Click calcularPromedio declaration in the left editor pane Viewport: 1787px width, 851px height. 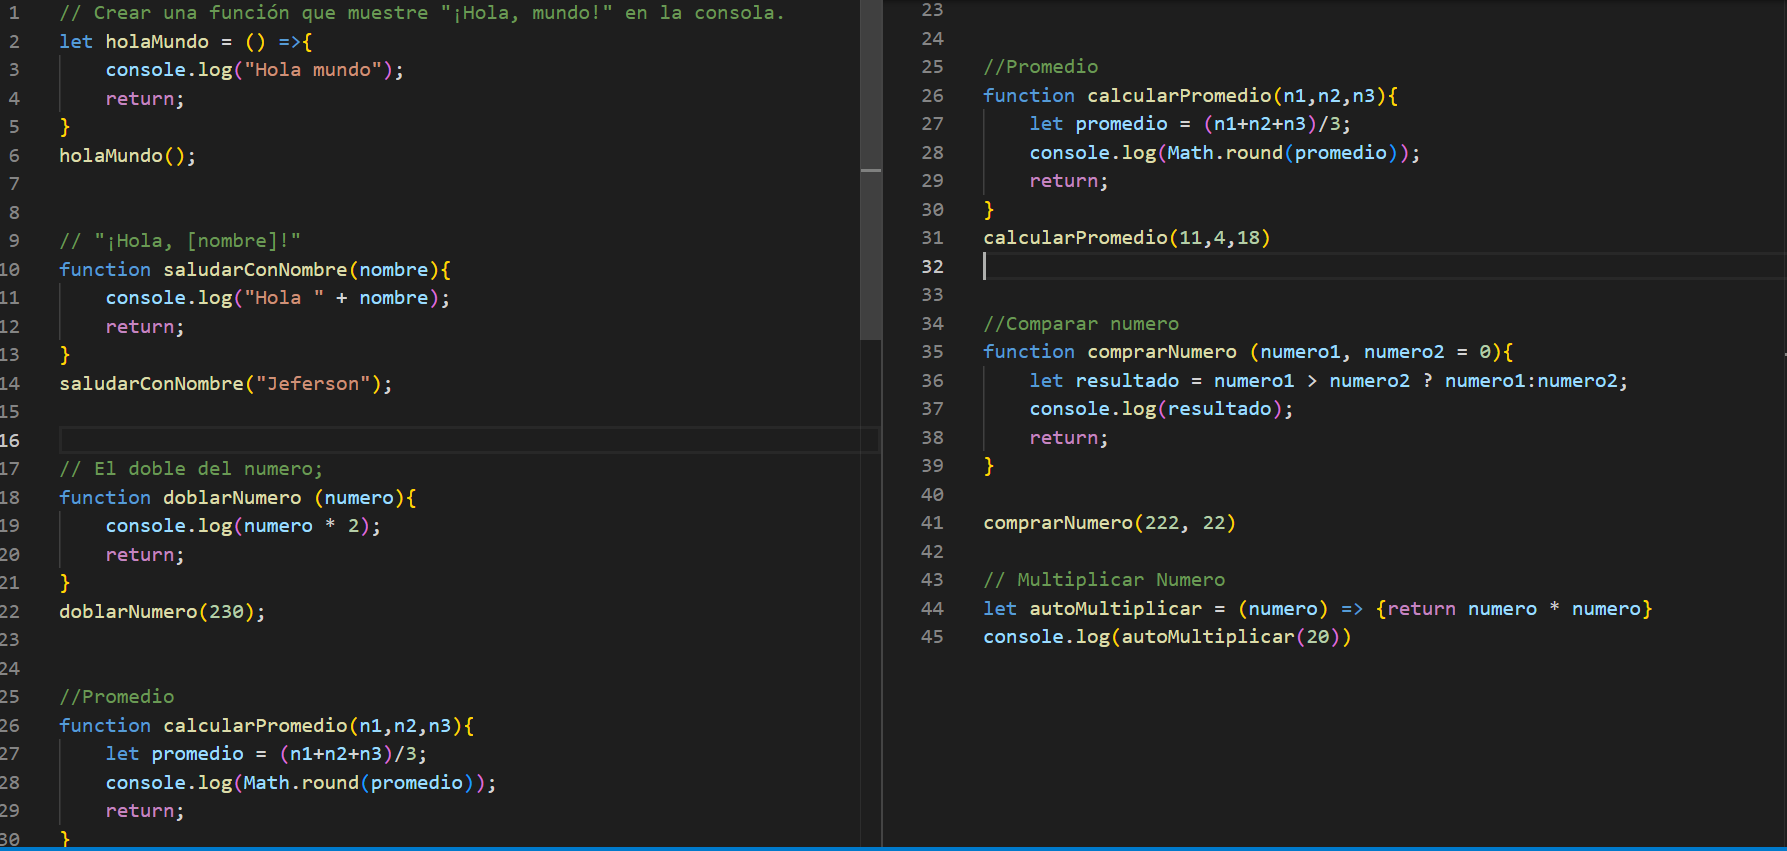pos(267,726)
